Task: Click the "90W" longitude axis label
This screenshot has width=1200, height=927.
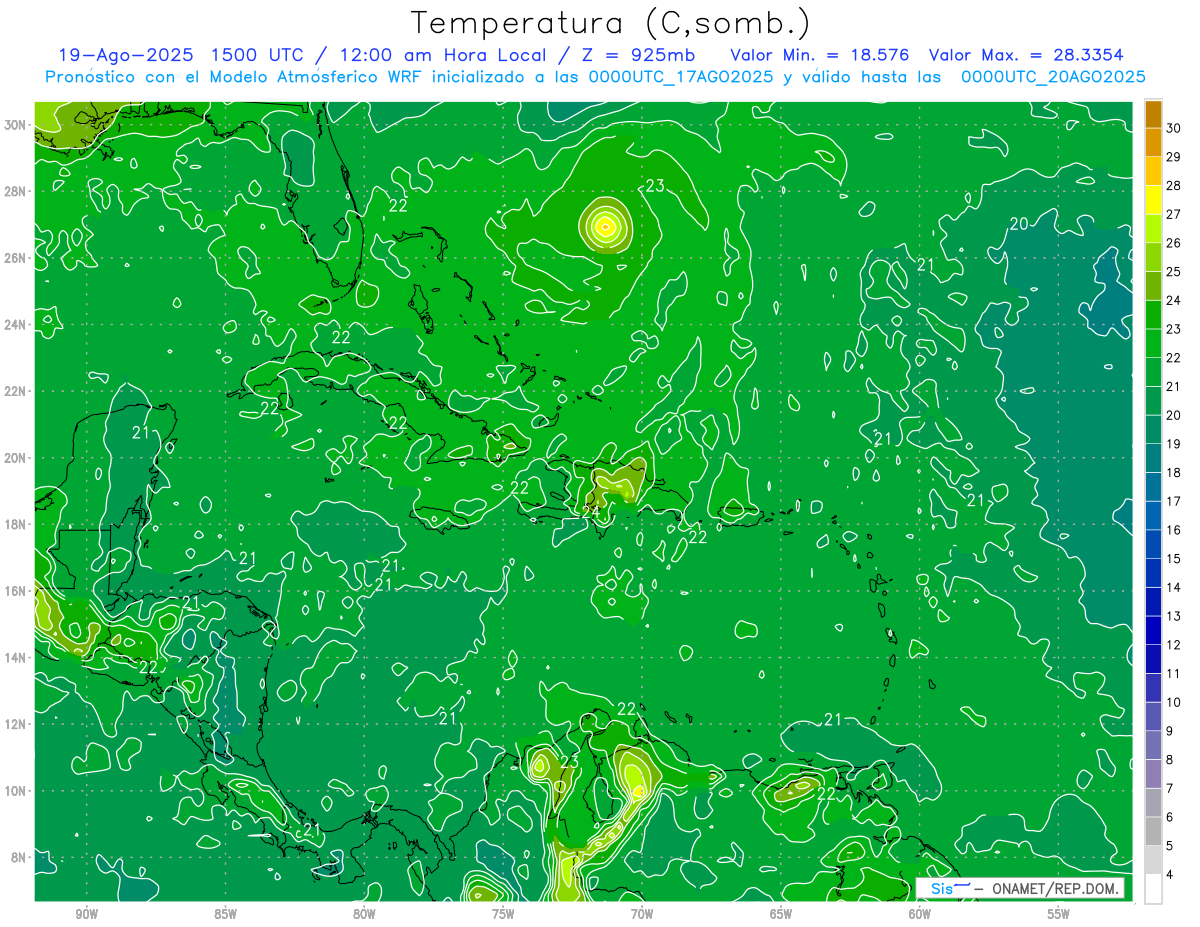Action: tap(86, 914)
